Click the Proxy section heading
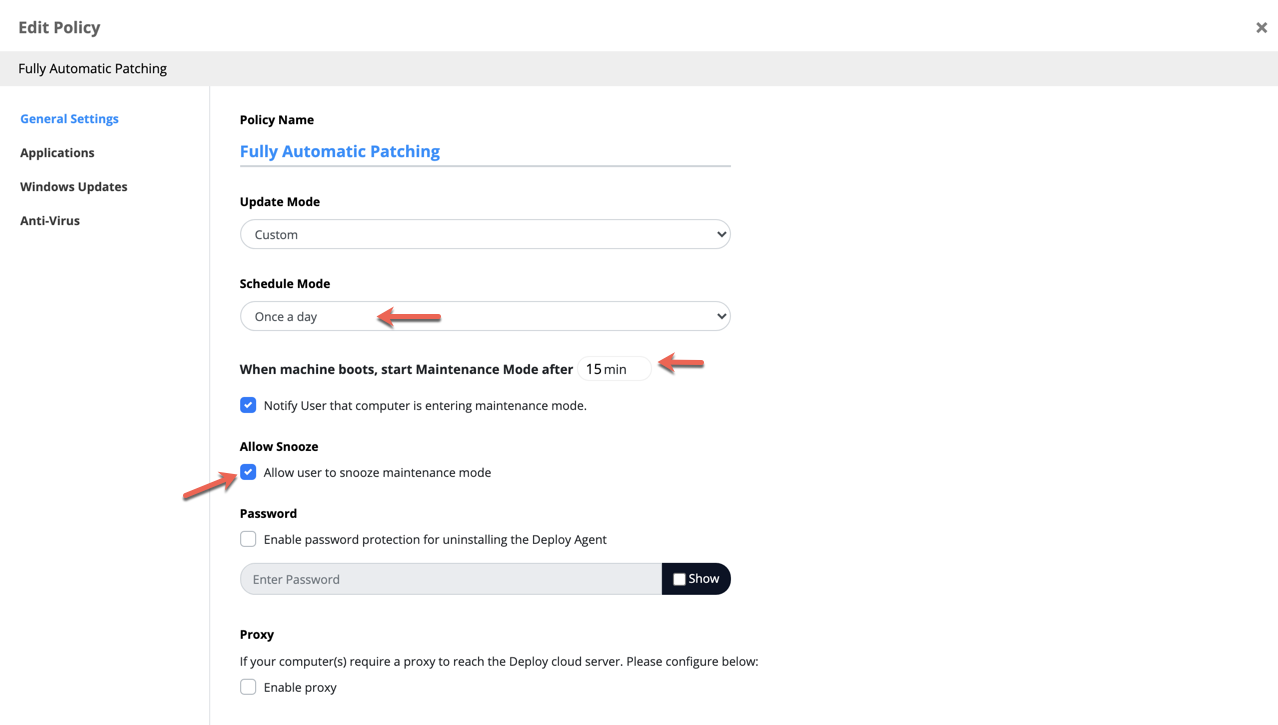 point(257,635)
